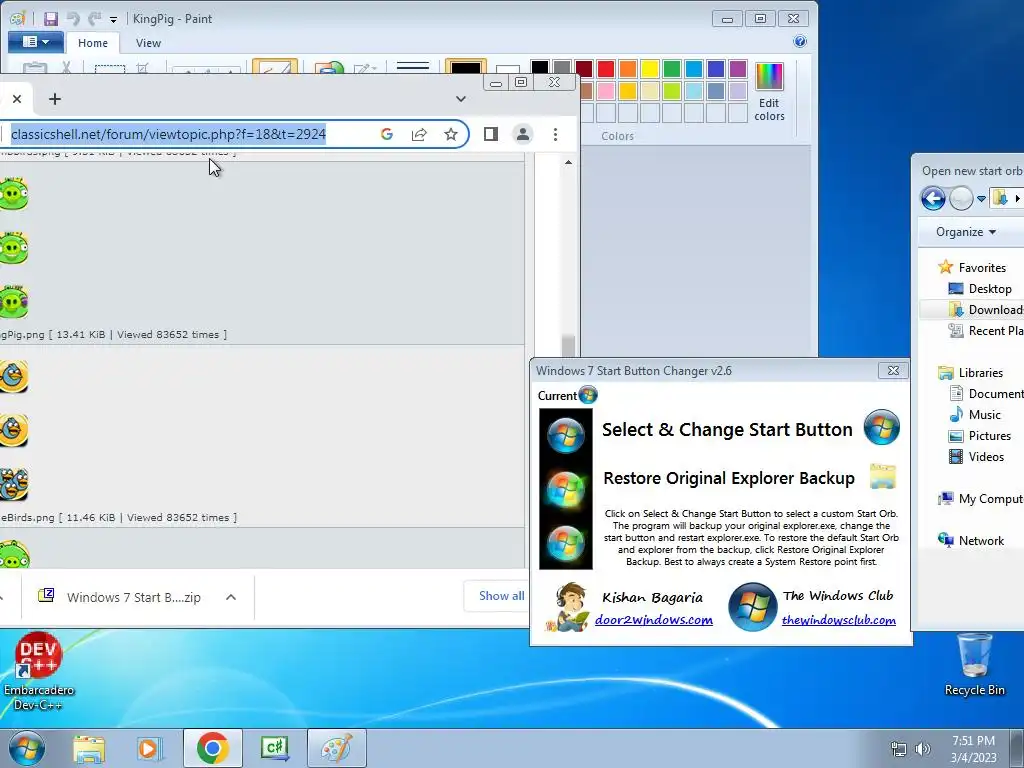Select My Computer in navigation pane
This screenshot has width=1024, height=768.
click(x=981, y=498)
